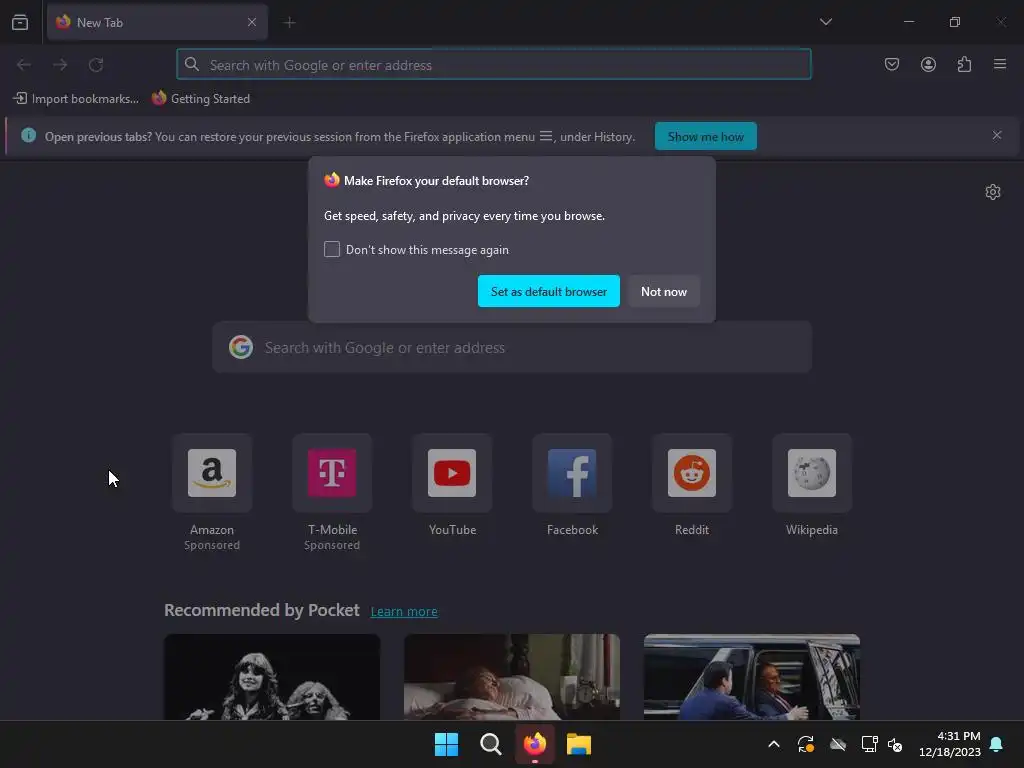
Task: Click the OneDrive cloud tray icon
Action: [838, 744]
